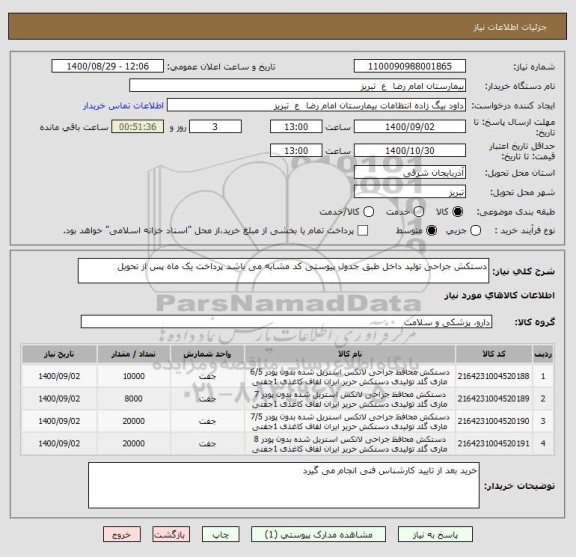This screenshot has width=576, height=557.
Task: Click the buyer organization name field
Action: [298, 86]
